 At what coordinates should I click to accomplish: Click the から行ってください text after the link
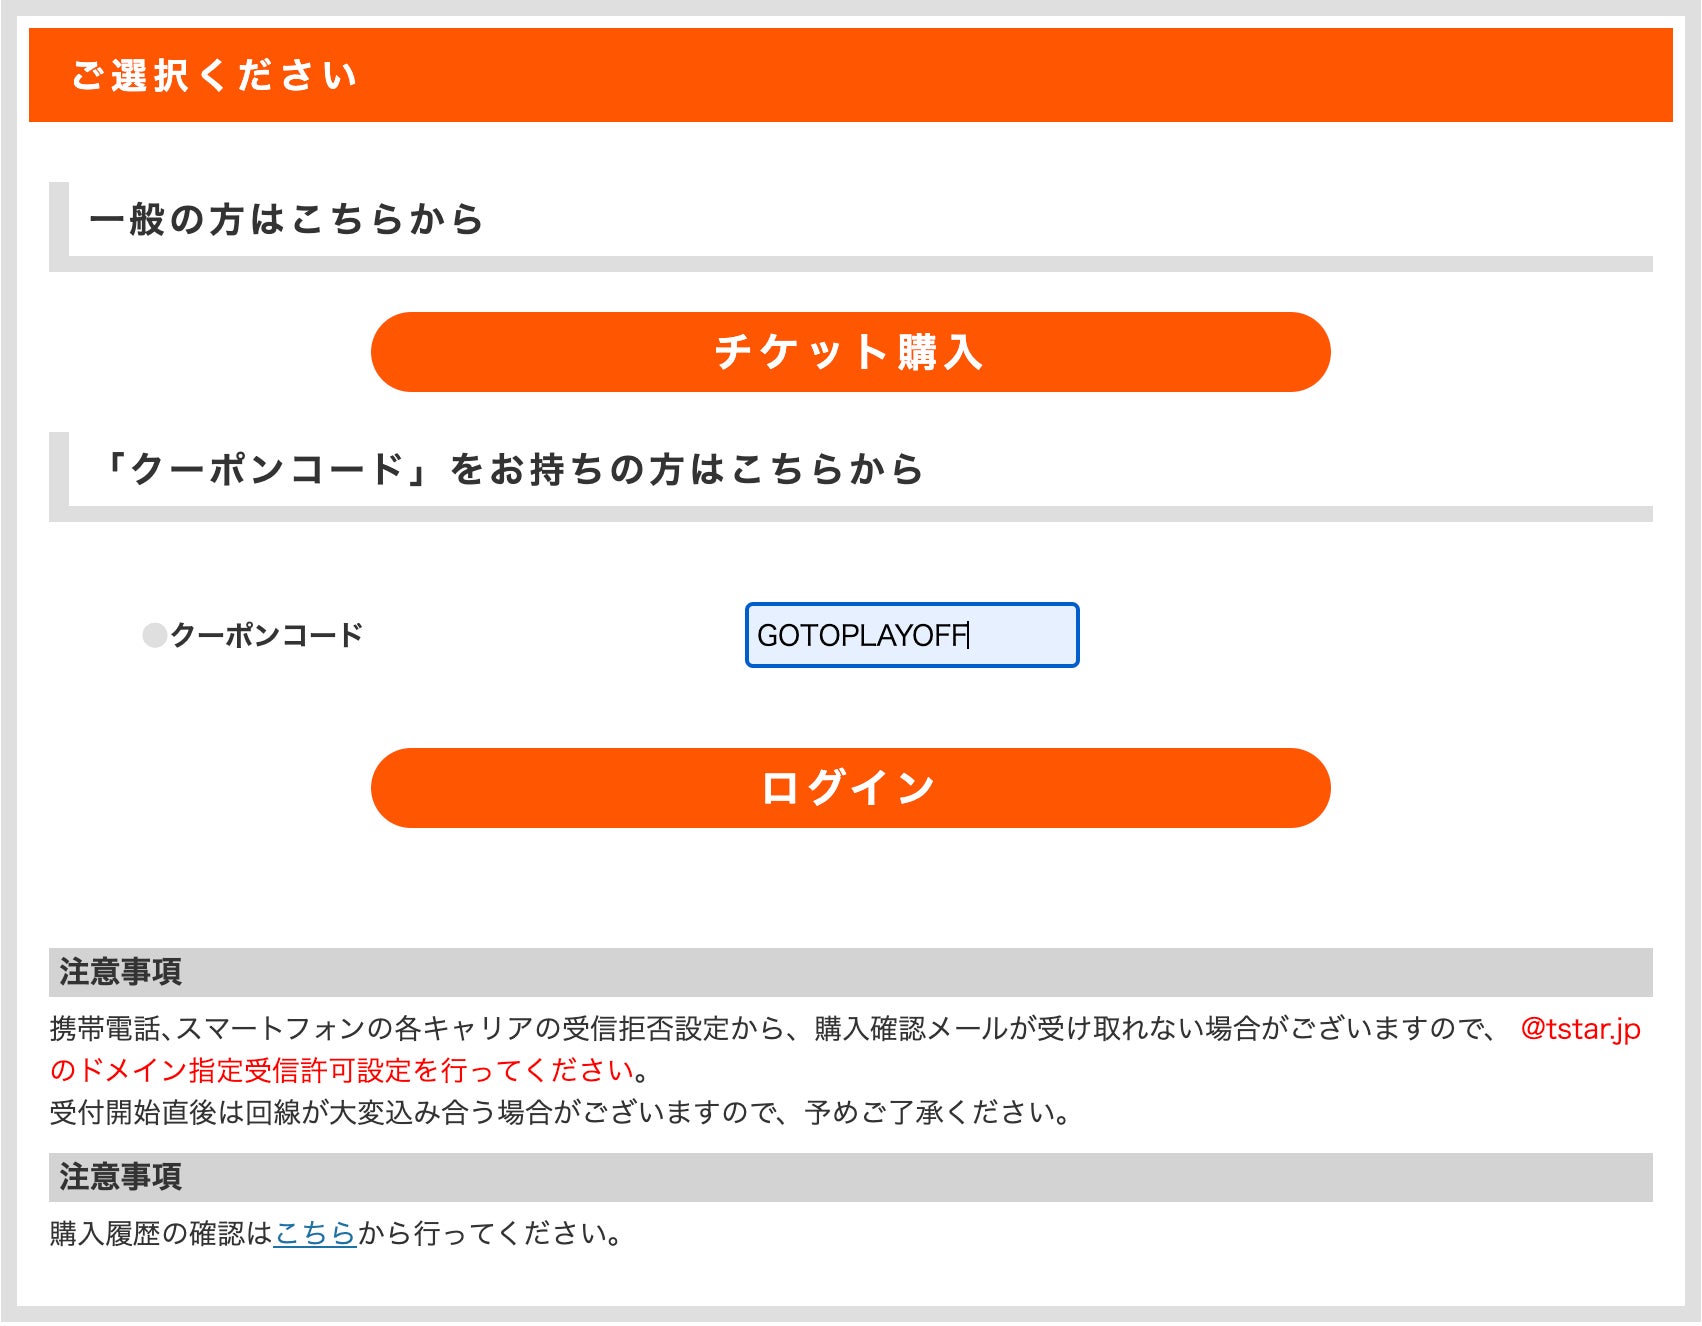[x=490, y=1234]
